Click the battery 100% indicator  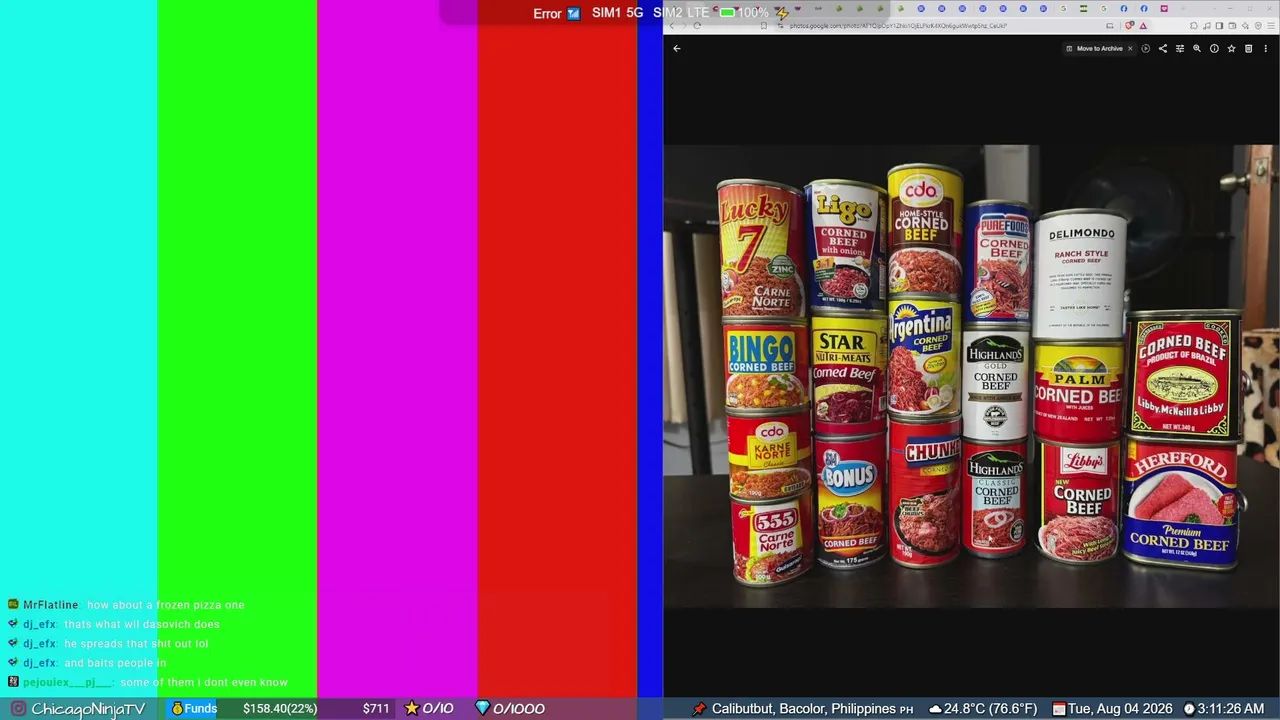(x=744, y=13)
